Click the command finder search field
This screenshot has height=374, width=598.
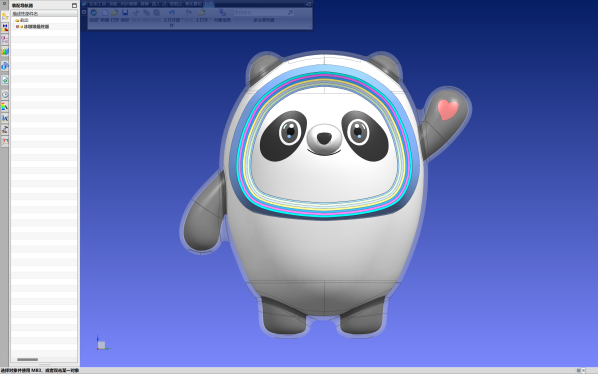(x=263, y=13)
